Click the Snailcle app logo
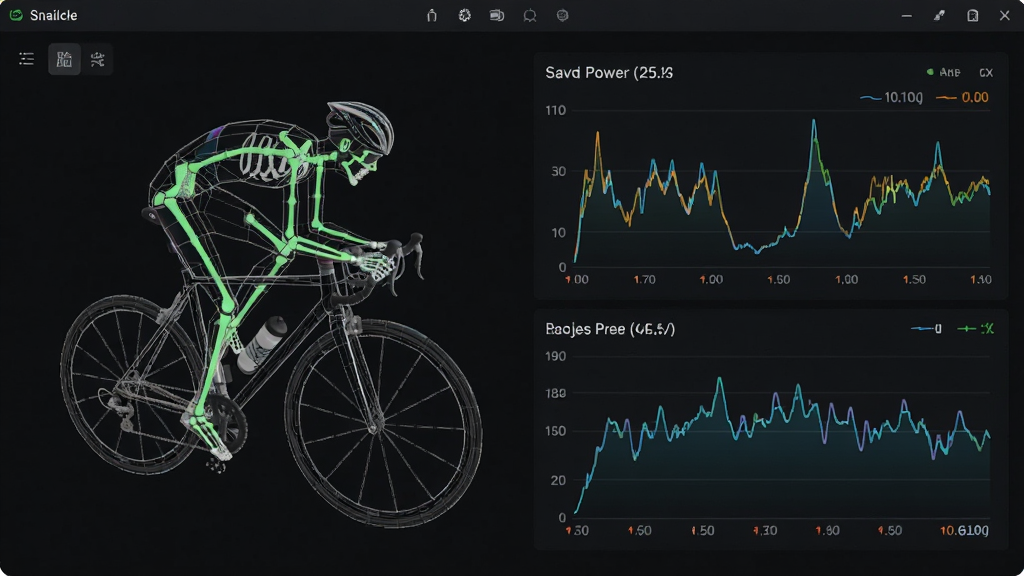This screenshot has width=1024, height=576. [16, 15]
